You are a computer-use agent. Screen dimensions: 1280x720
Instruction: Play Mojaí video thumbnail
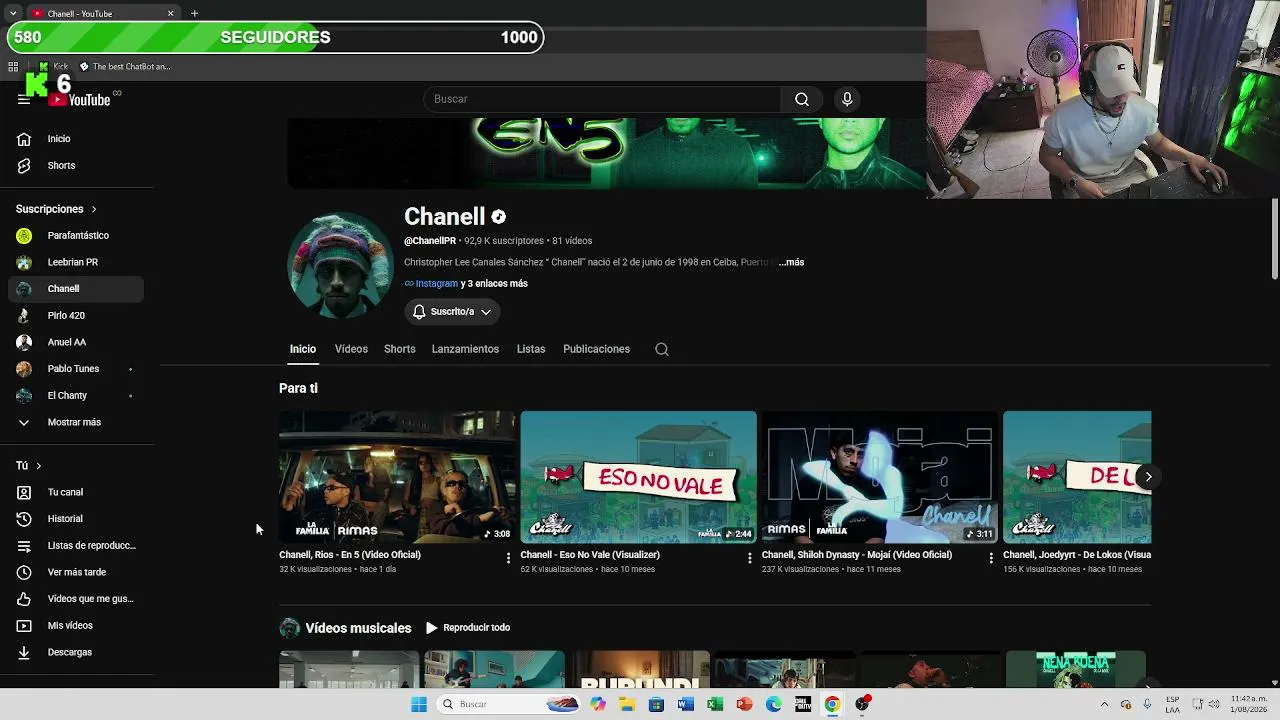tap(880, 477)
